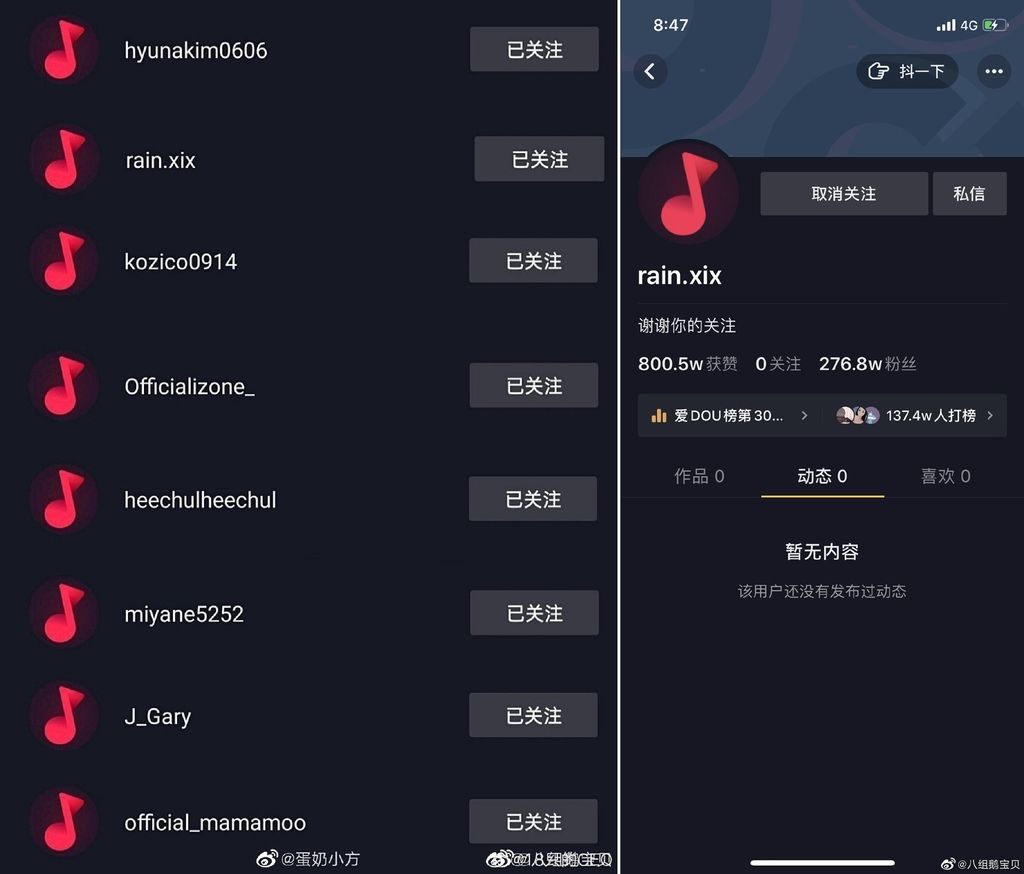Open kozico0914's music note avatar
Viewport: 1024px width, 874px height.
coord(63,261)
